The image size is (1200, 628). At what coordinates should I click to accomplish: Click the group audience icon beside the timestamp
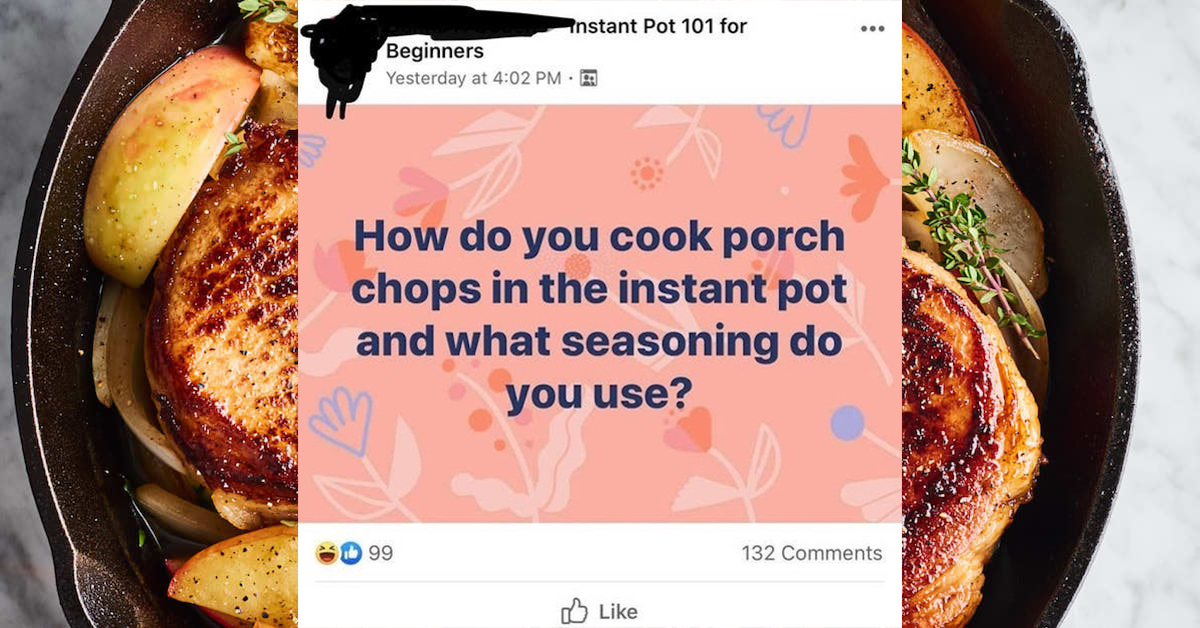589,78
